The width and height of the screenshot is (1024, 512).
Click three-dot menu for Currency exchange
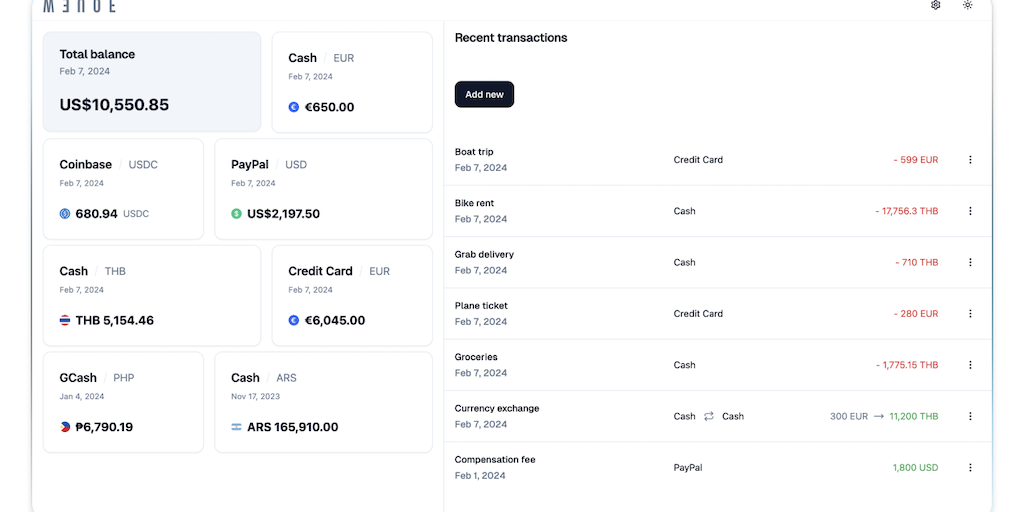coord(970,416)
